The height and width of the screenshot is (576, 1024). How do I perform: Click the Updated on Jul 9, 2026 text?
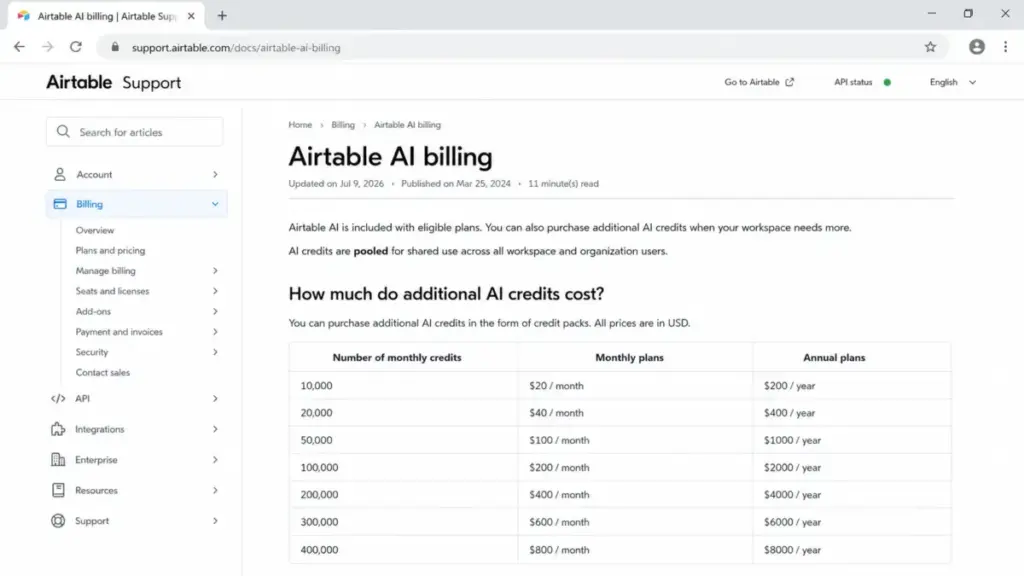point(336,184)
